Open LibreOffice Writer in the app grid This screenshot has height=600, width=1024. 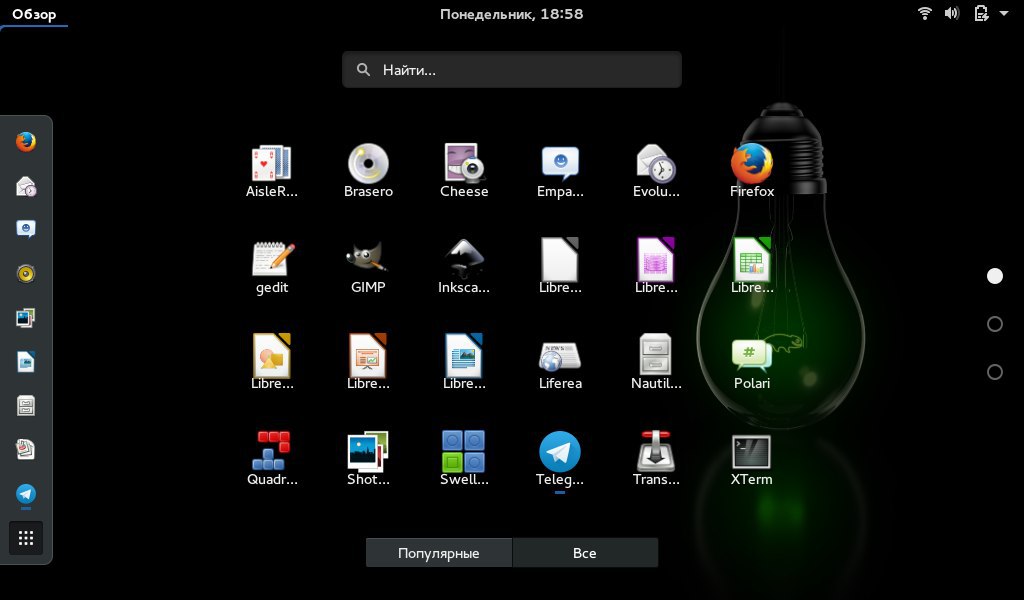coord(464,363)
